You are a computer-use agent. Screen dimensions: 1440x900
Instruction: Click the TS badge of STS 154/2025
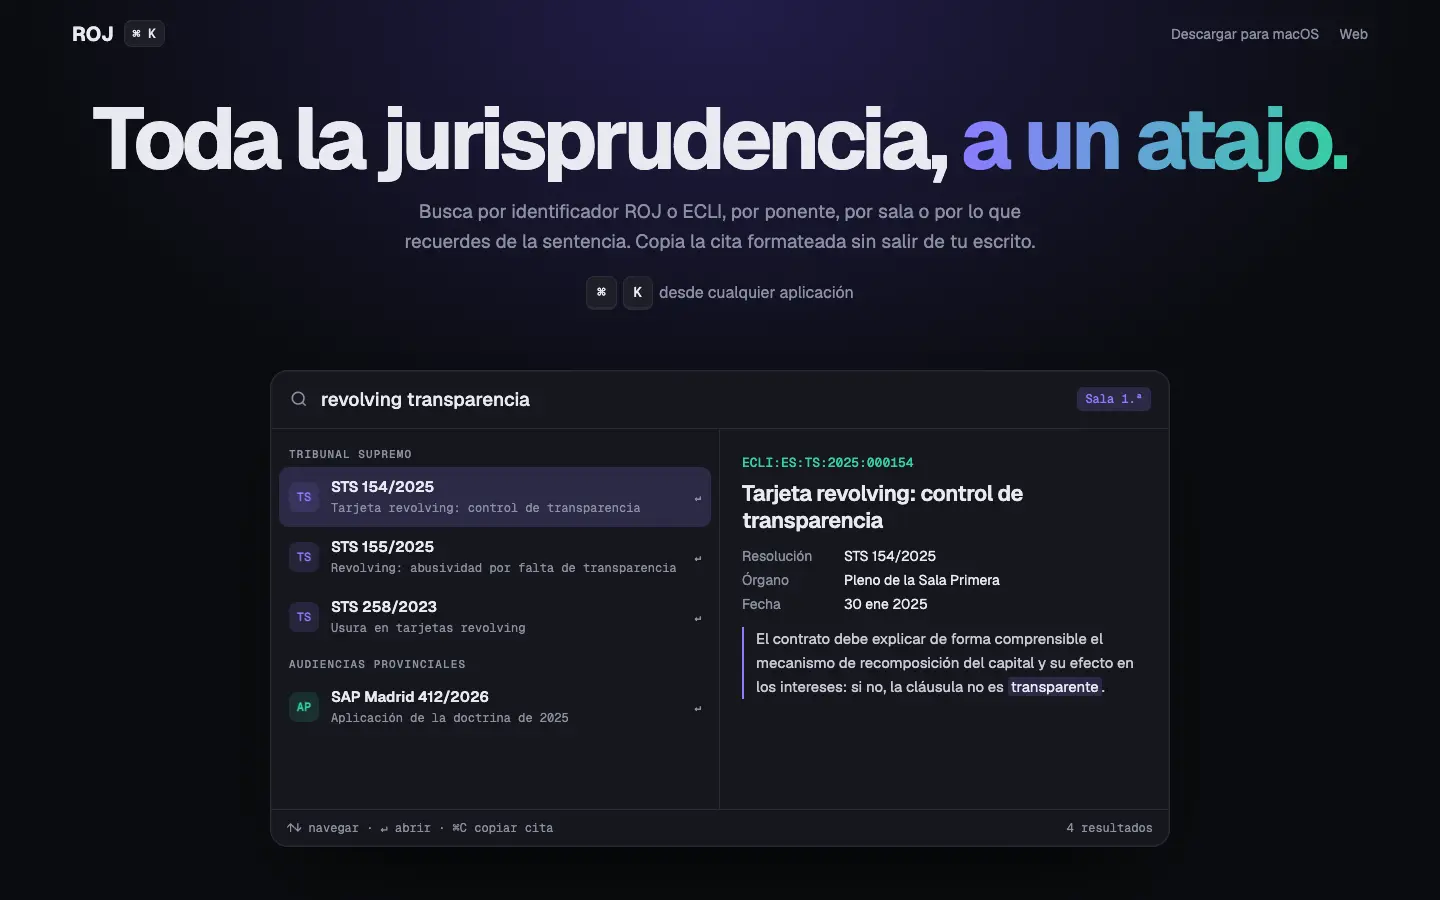[304, 497]
